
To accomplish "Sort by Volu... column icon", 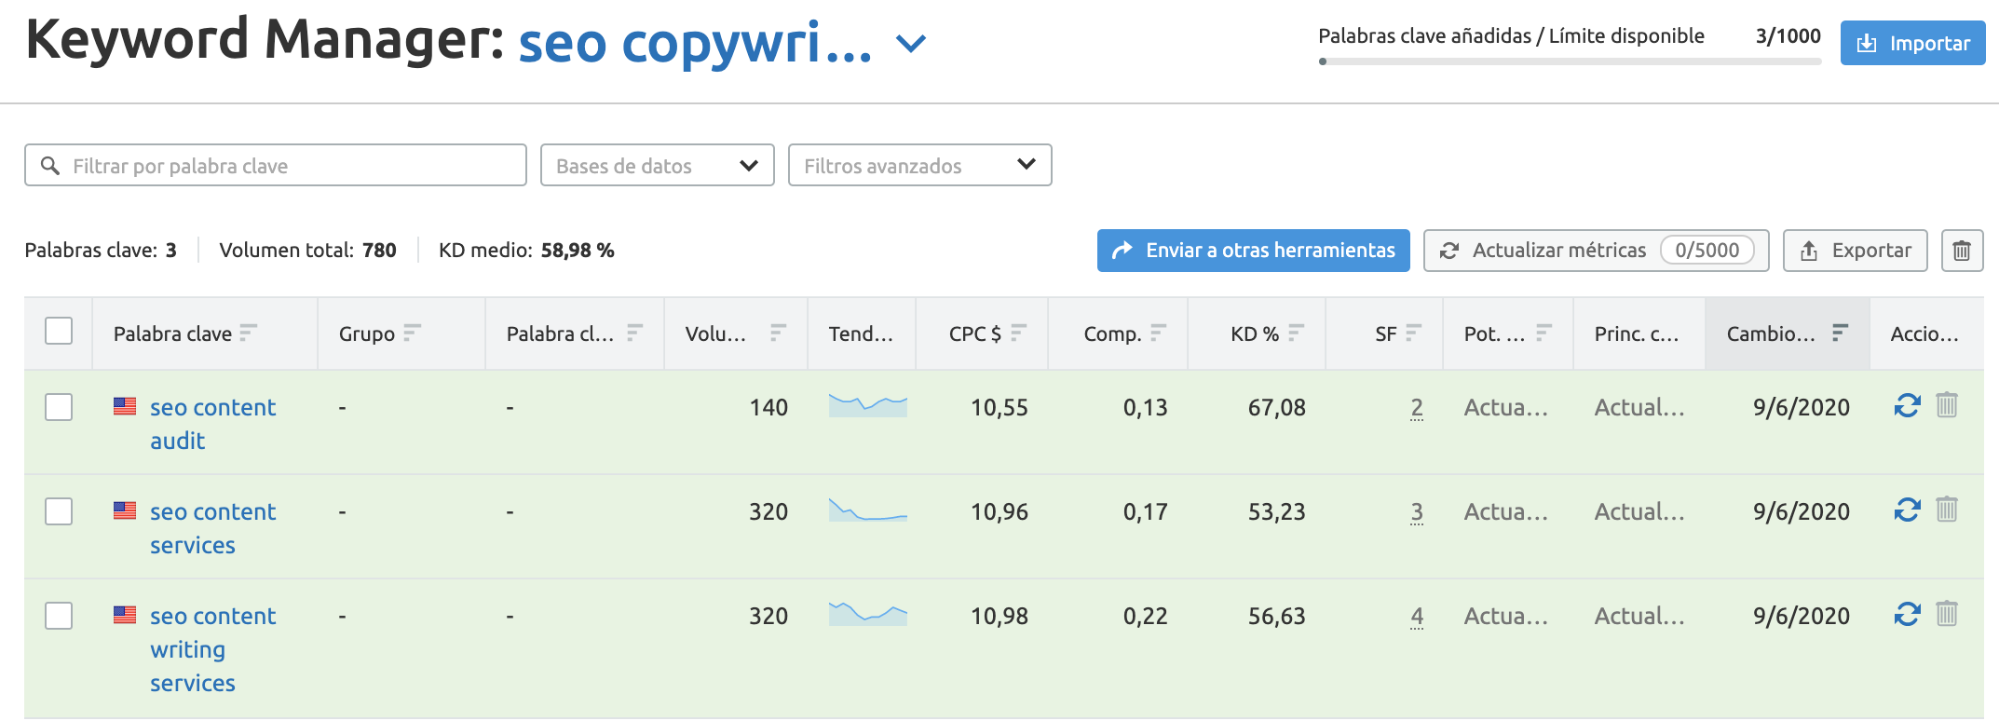I will [x=778, y=332].
